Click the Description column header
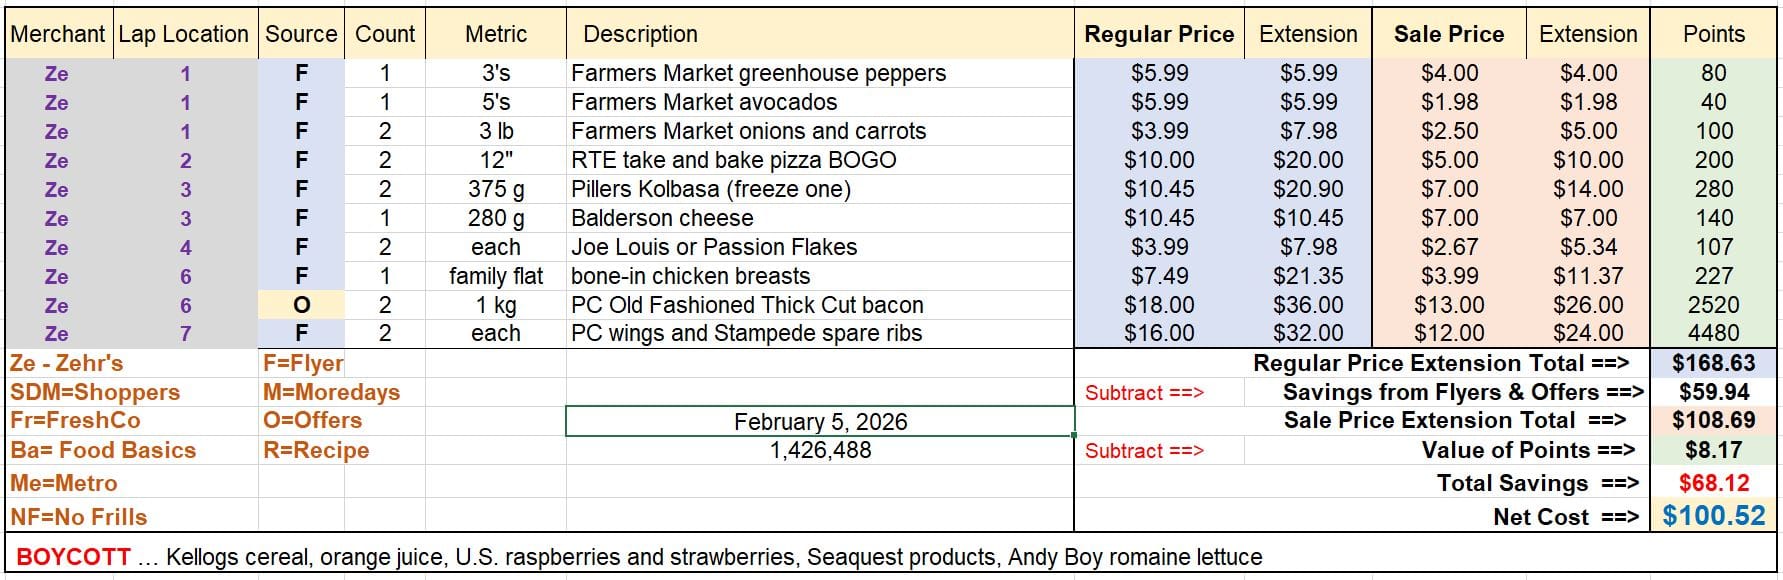1783x580 pixels. pyautogui.click(x=640, y=34)
